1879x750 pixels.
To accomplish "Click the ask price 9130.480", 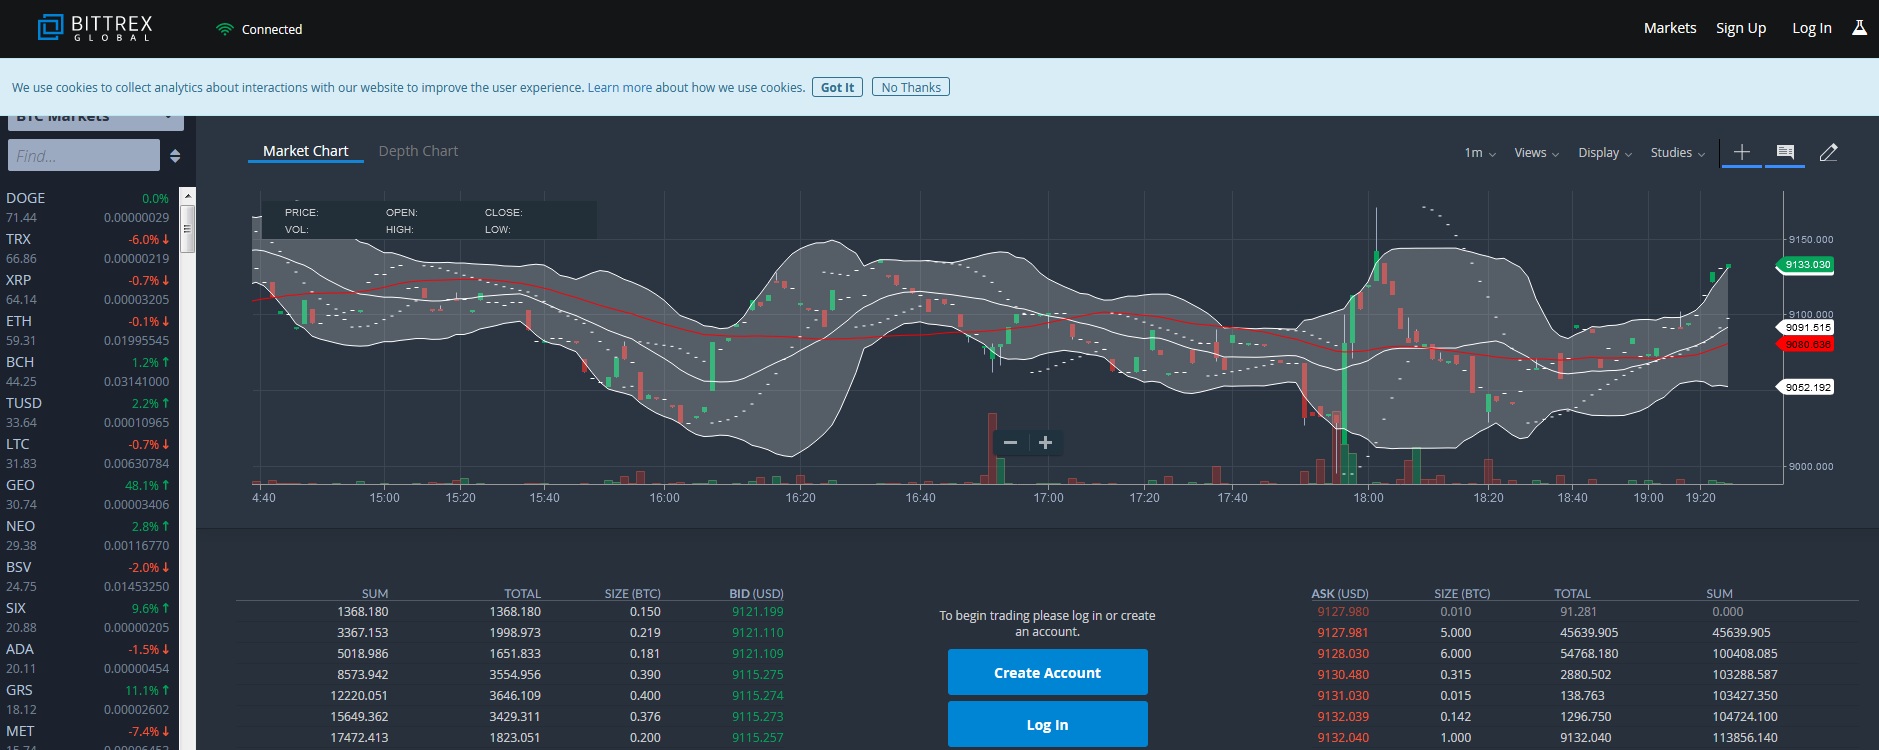I will click(1343, 675).
